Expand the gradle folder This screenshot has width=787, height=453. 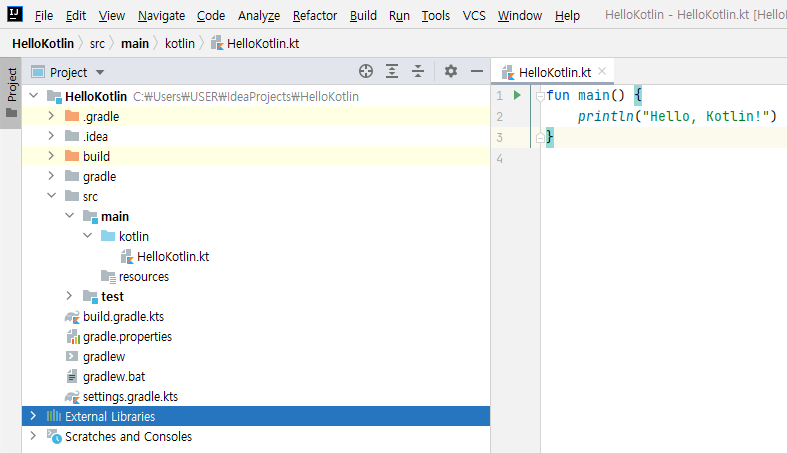coord(51,176)
